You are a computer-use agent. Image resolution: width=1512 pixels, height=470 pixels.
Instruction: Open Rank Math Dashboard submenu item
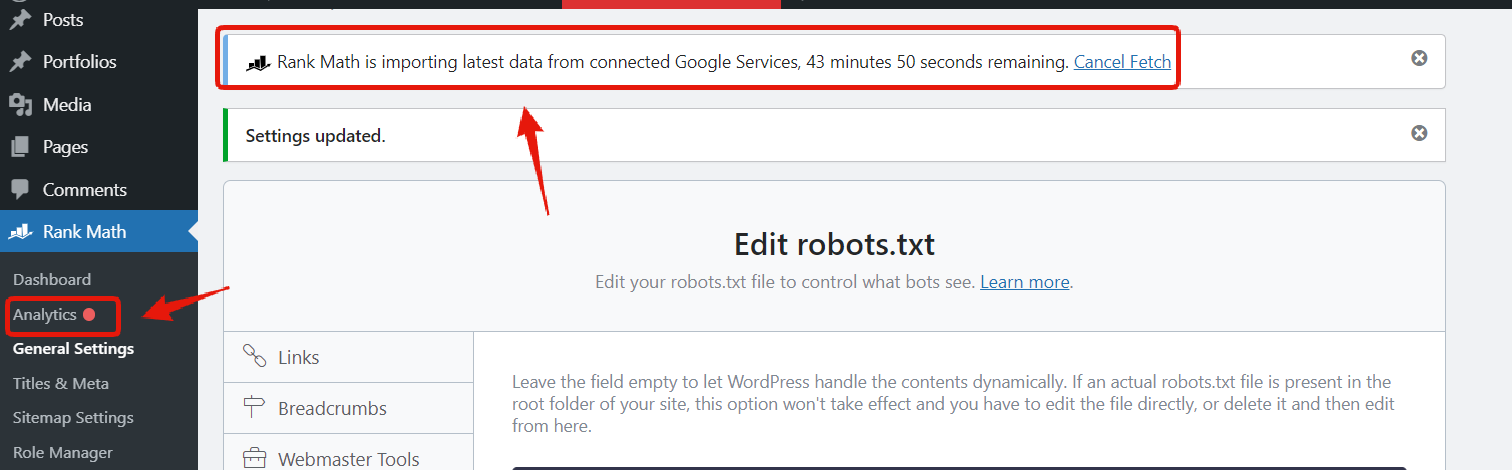click(52, 280)
